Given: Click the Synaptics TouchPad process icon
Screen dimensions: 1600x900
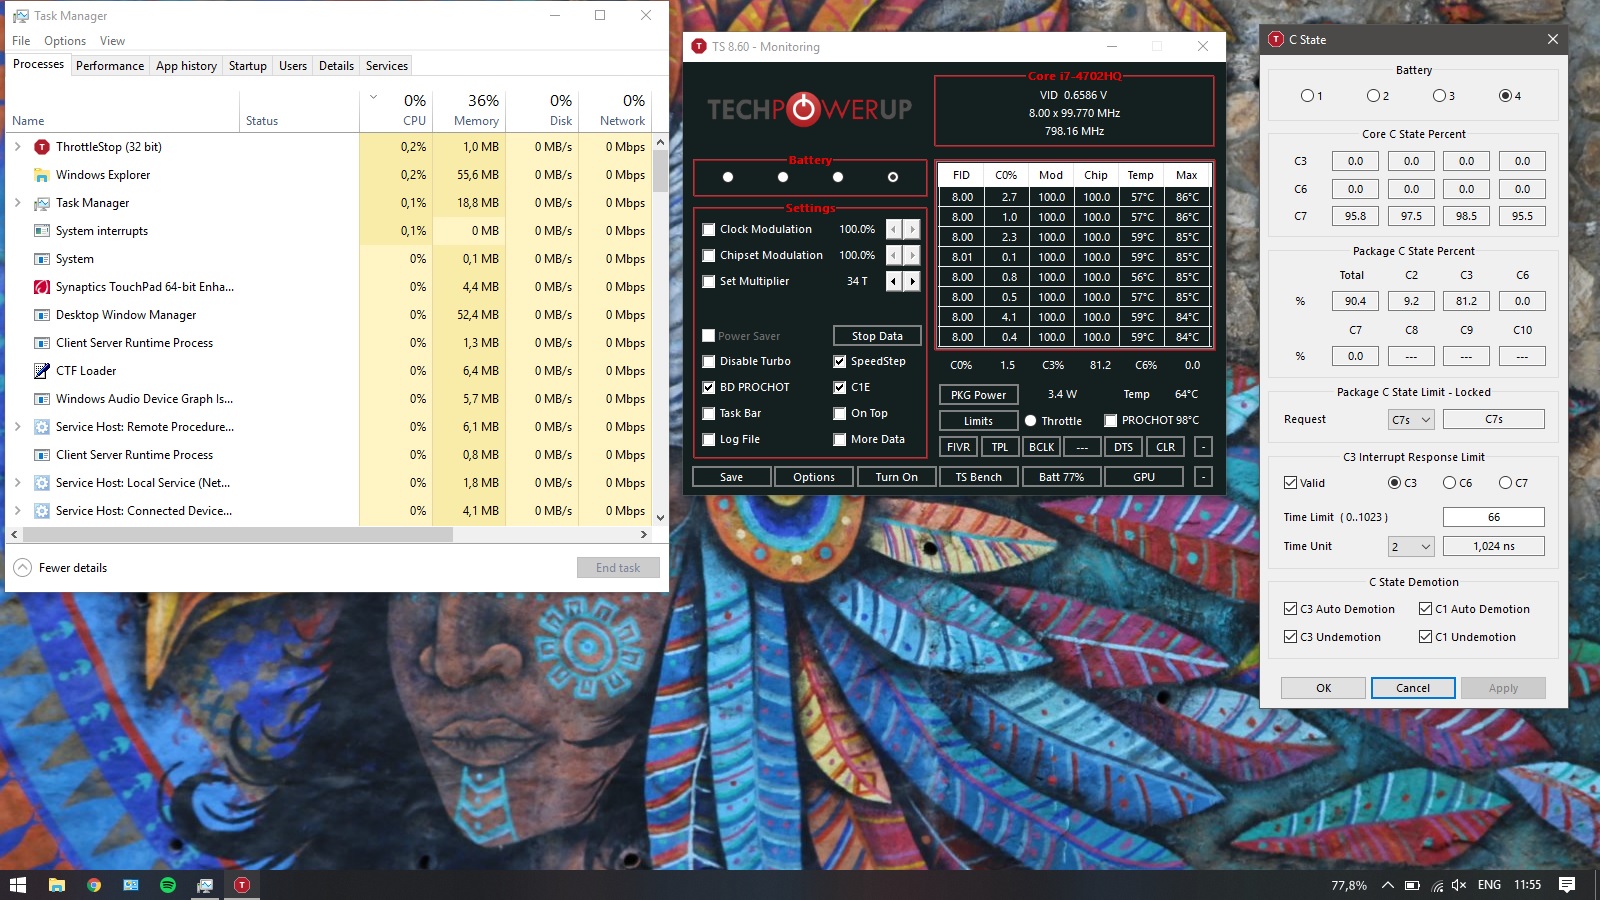Looking at the screenshot, I should (42, 287).
